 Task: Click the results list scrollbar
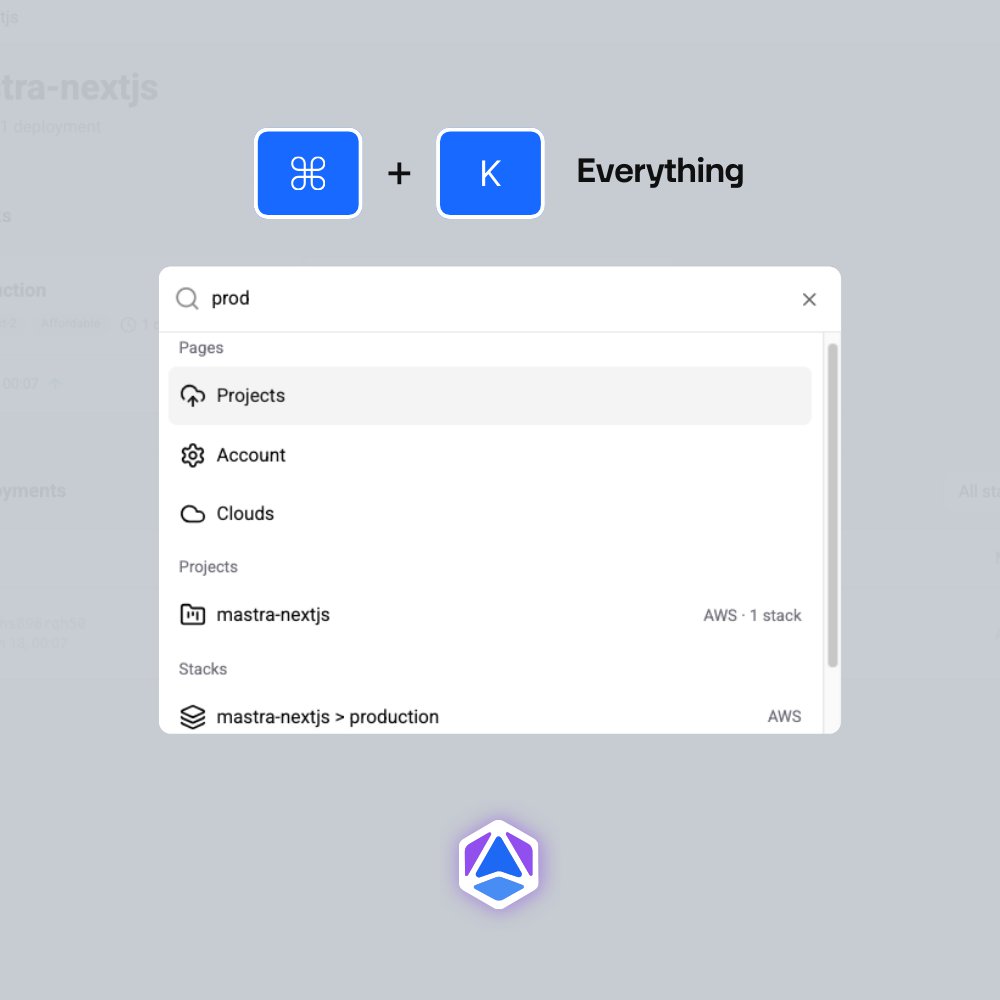pos(832,505)
